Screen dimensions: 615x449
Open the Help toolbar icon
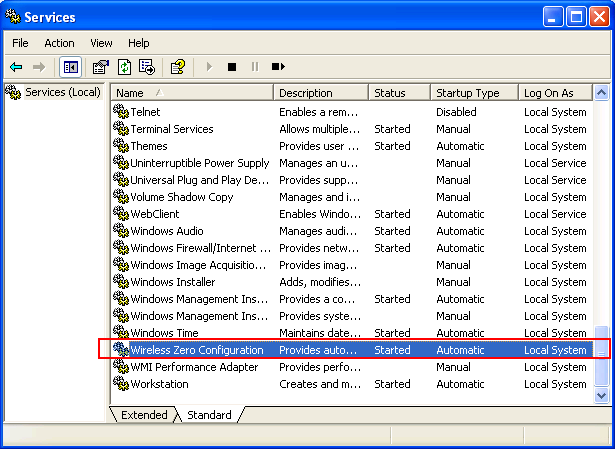[x=178, y=67]
